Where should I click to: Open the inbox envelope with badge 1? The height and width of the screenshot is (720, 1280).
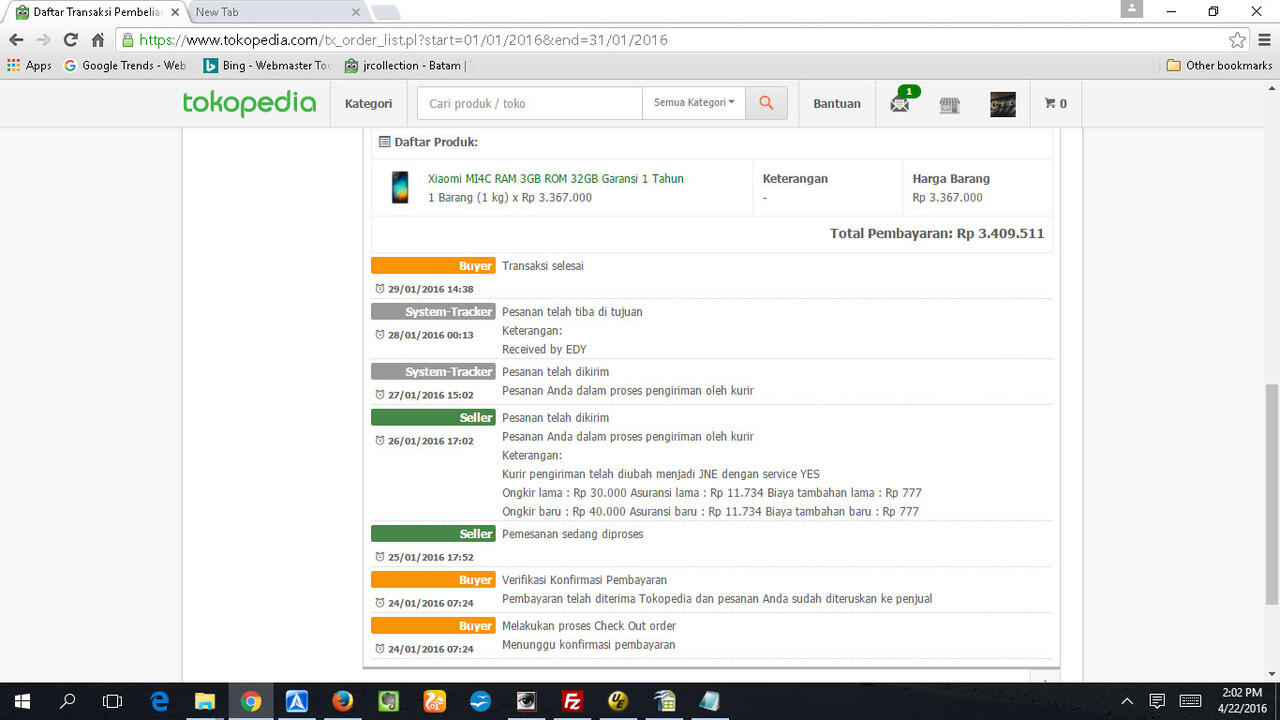click(x=900, y=103)
